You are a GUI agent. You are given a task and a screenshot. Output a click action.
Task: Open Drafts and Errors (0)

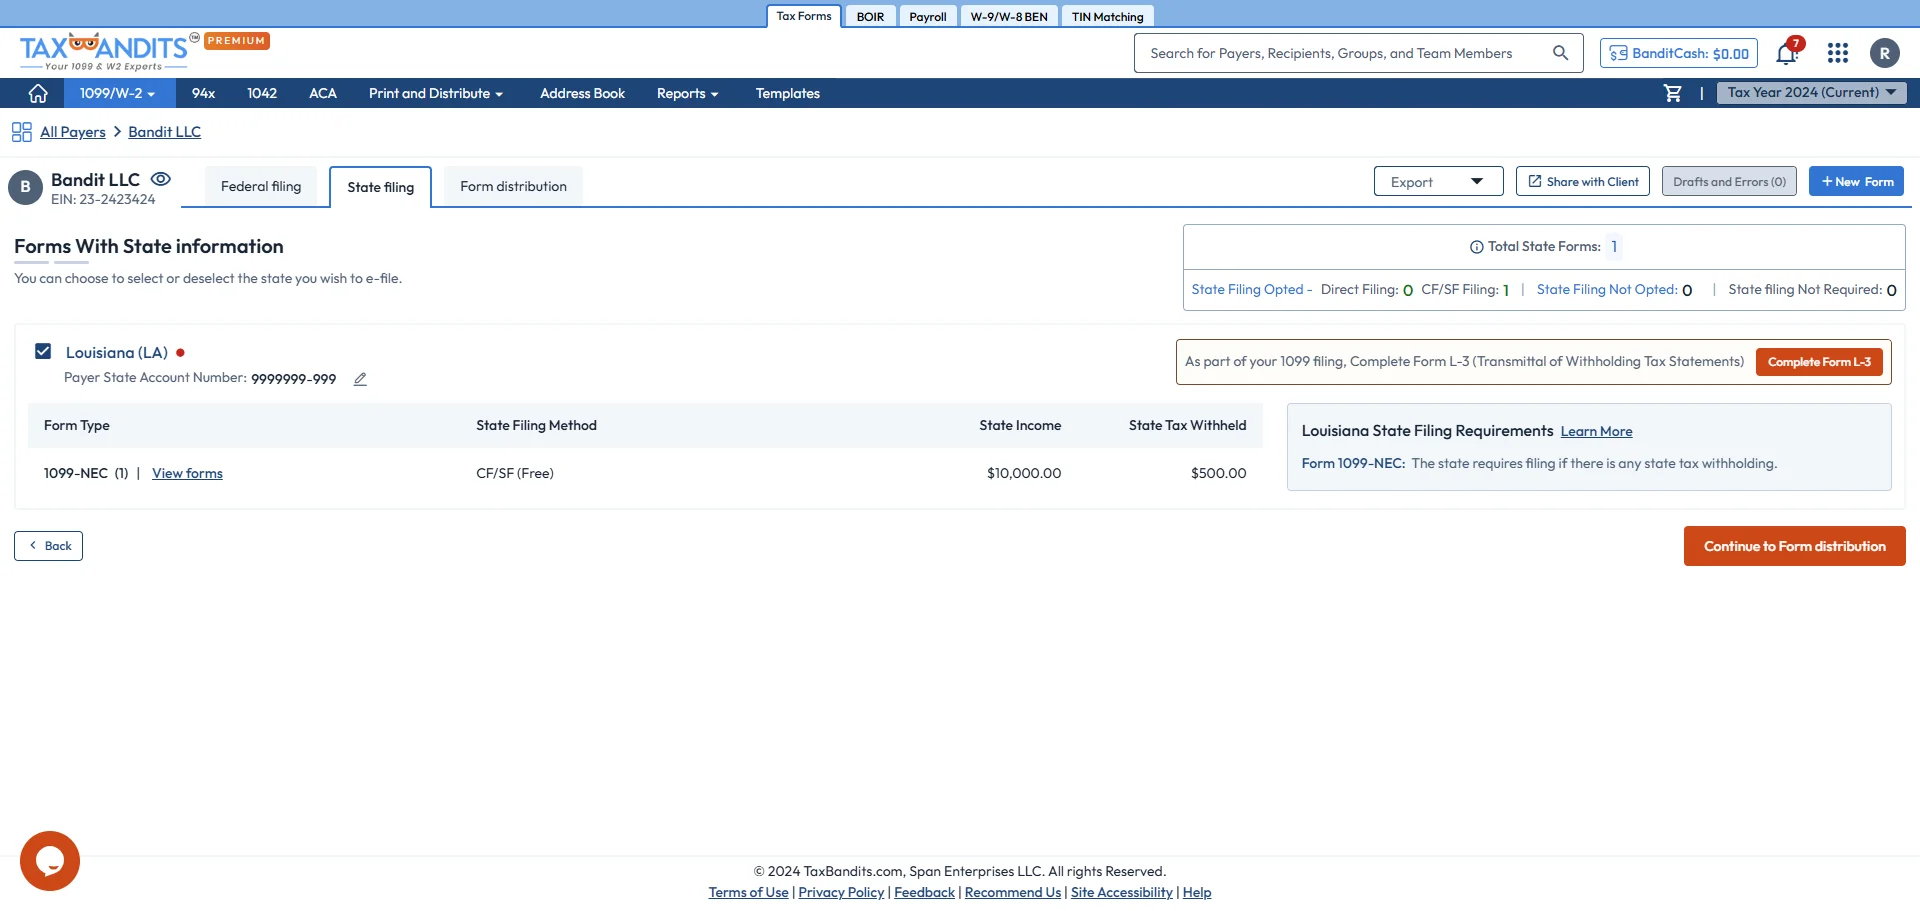pyautogui.click(x=1729, y=181)
